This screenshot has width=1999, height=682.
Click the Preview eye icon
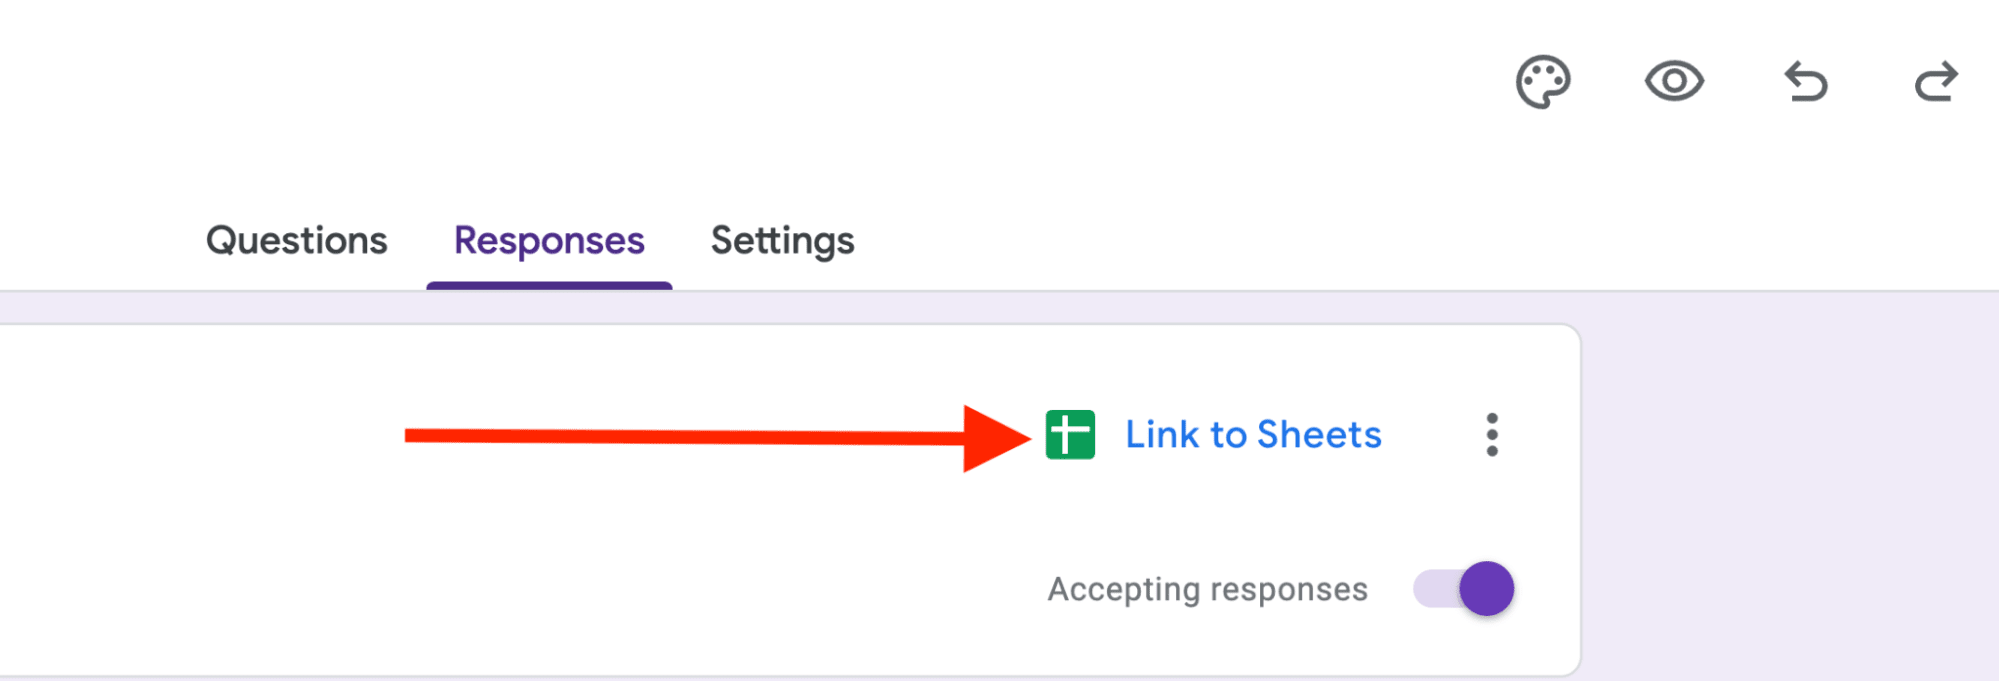pyautogui.click(x=1674, y=81)
